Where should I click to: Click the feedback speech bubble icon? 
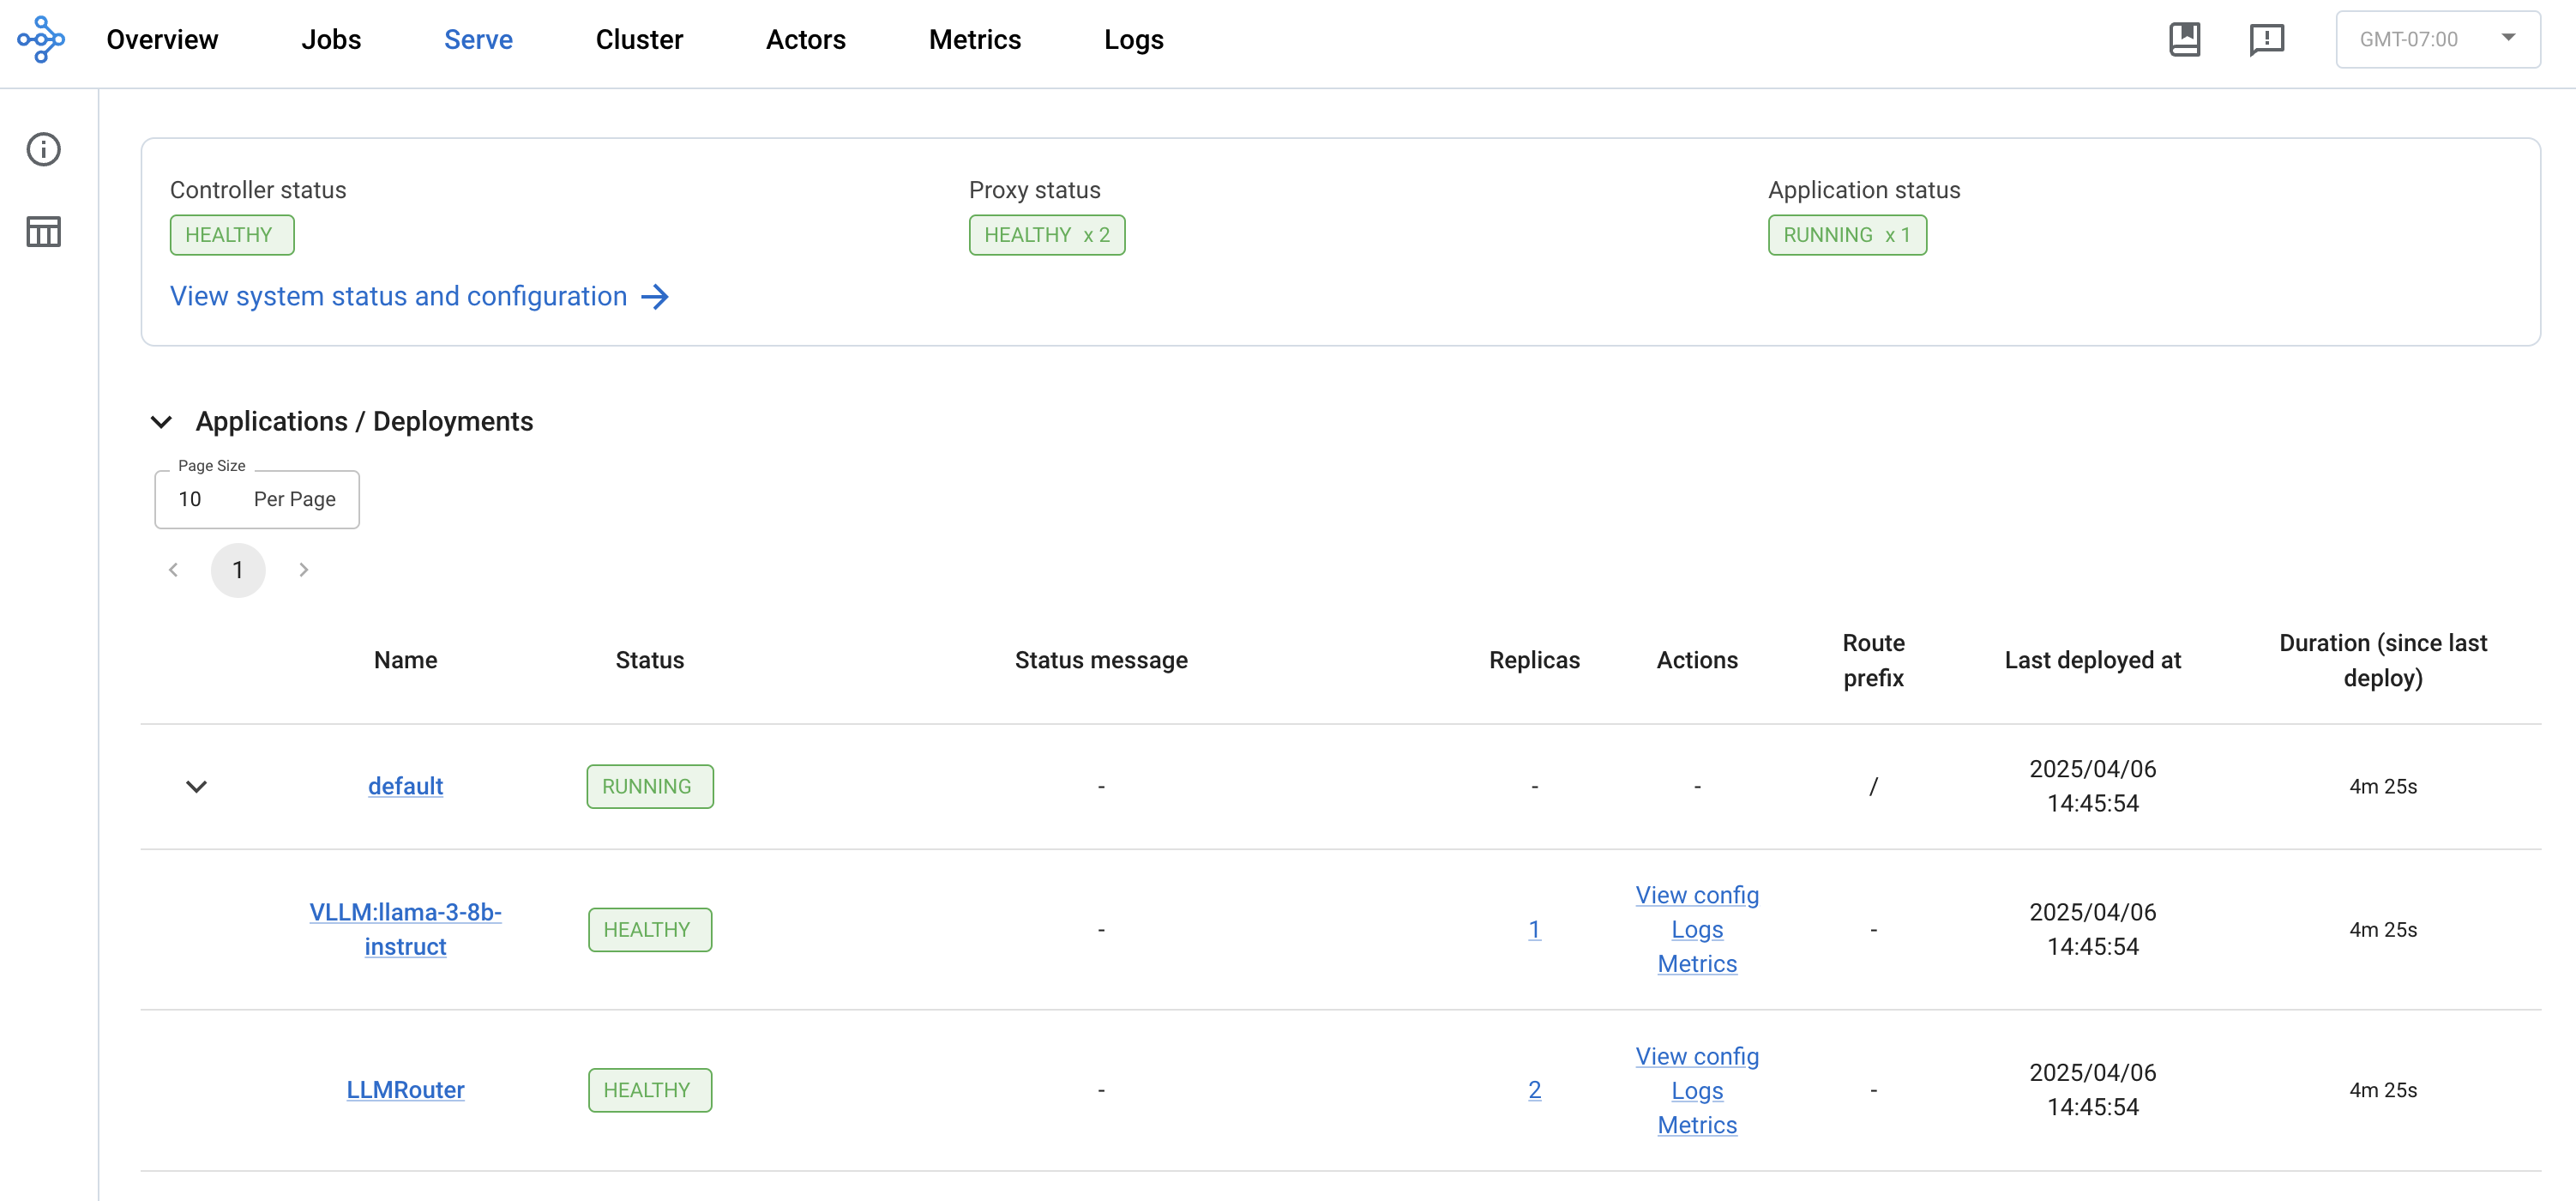pyautogui.click(x=2266, y=39)
